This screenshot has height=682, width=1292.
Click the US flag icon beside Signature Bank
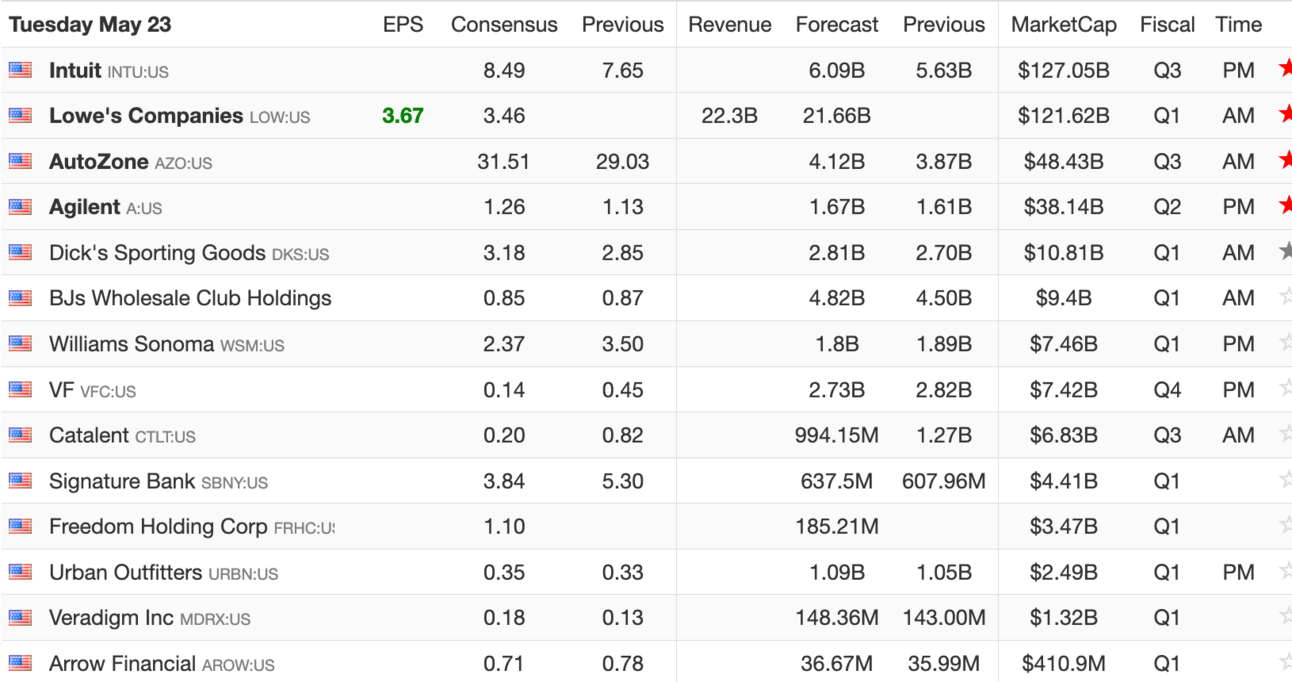[x=20, y=481]
